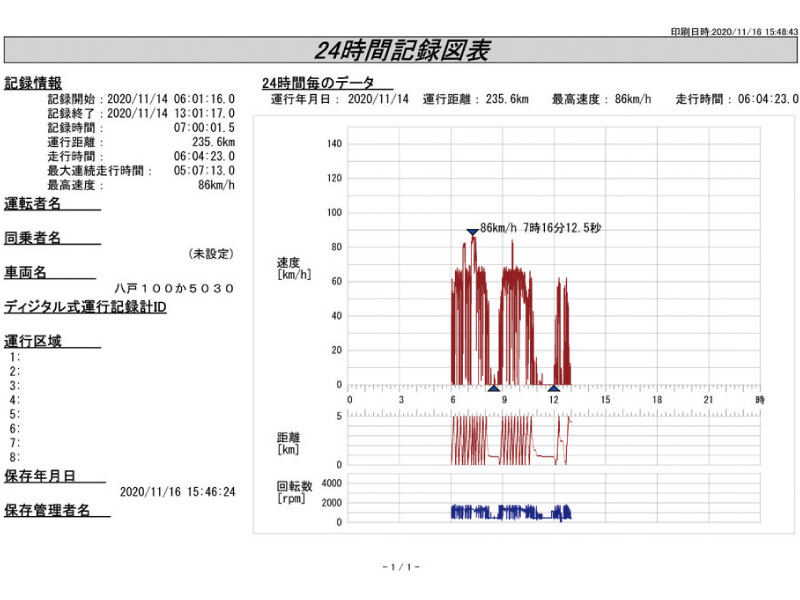Select the ディジタル式運行記録計ID heading
Screen dimensions: 800x600
pyautogui.click(x=85, y=307)
